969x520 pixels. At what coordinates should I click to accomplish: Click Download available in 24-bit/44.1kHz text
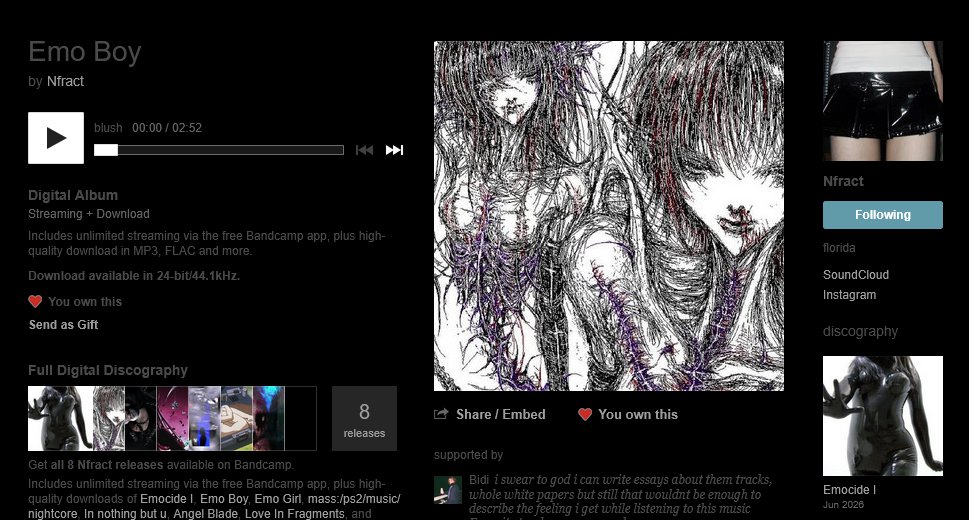(133, 276)
